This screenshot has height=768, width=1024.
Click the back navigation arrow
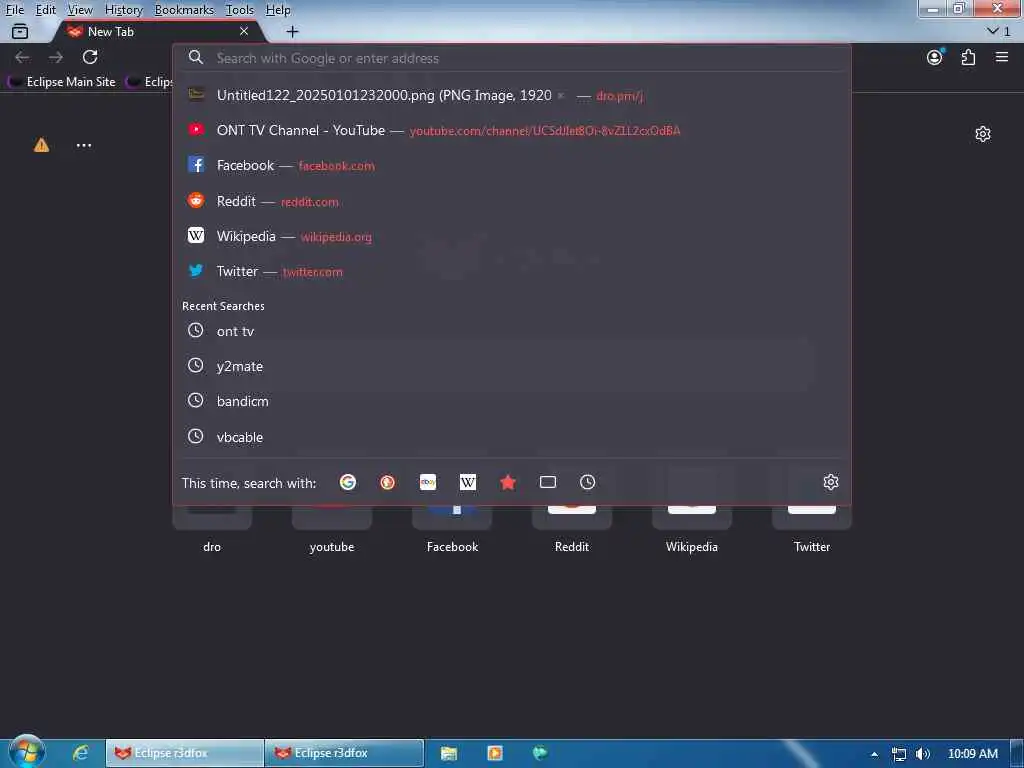click(22, 57)
